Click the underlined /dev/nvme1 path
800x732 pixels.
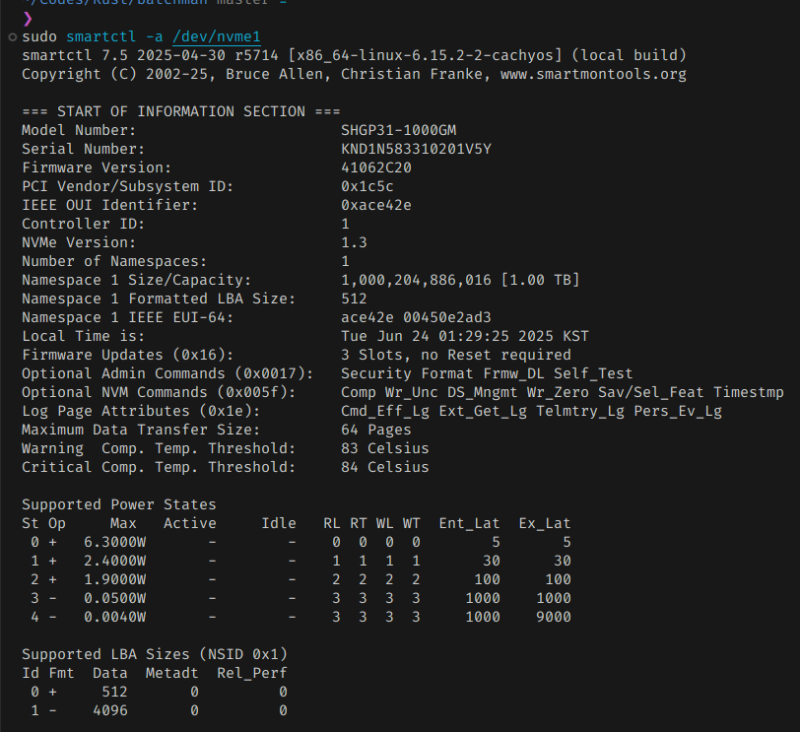tap(217, 37)
